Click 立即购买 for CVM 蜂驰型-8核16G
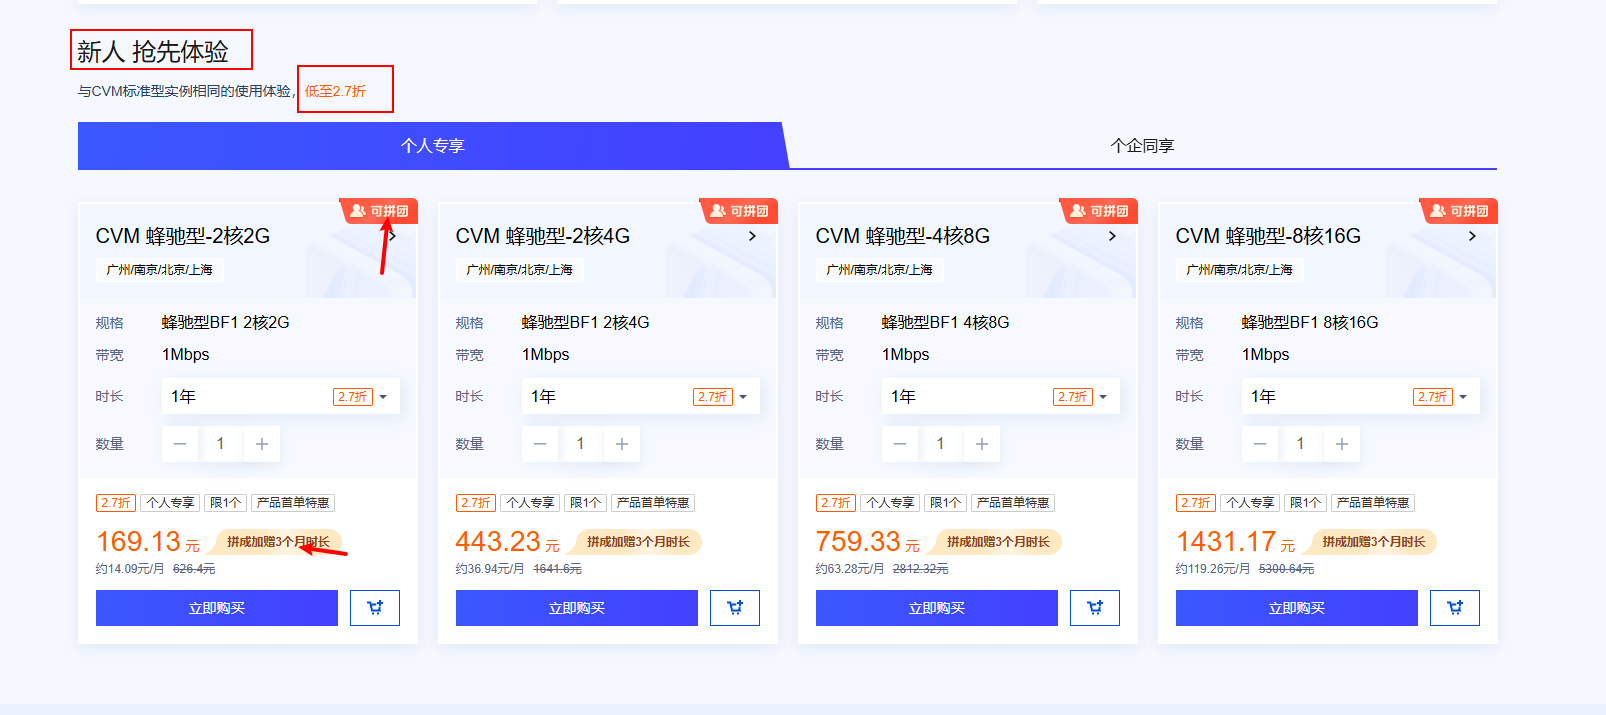Viewport: 1606px width, 715px height. 1297,608
